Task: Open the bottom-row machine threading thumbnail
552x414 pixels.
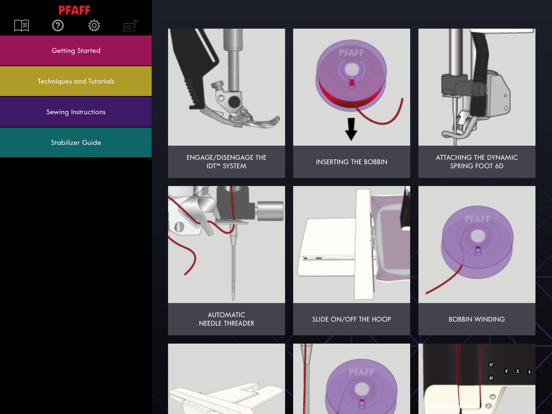Action: [477, 379]
